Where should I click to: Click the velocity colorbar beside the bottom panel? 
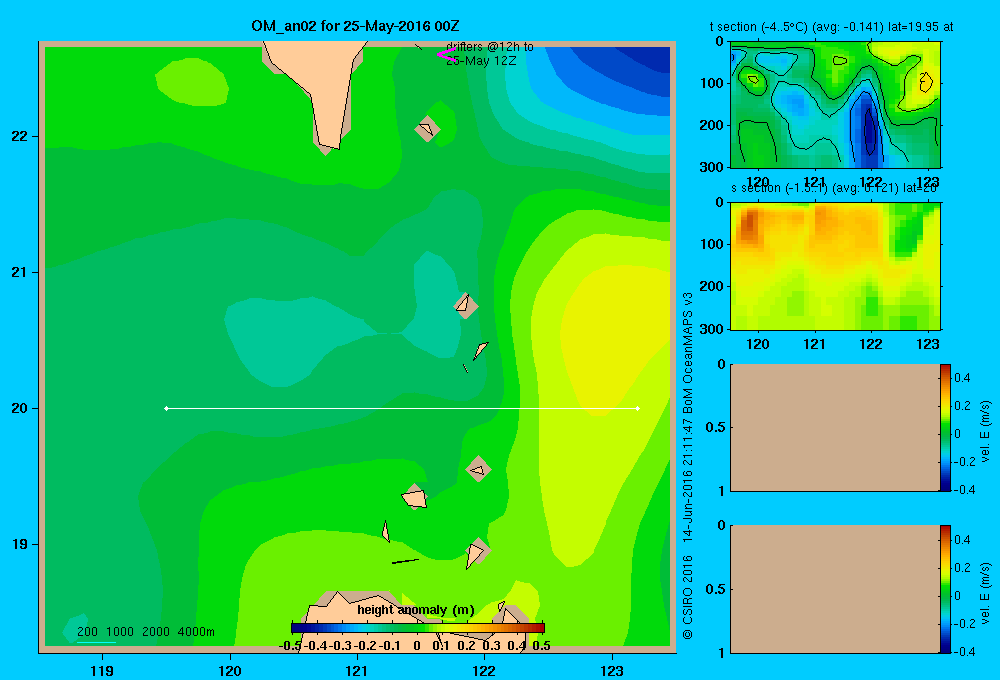click(x=945, y=589)
